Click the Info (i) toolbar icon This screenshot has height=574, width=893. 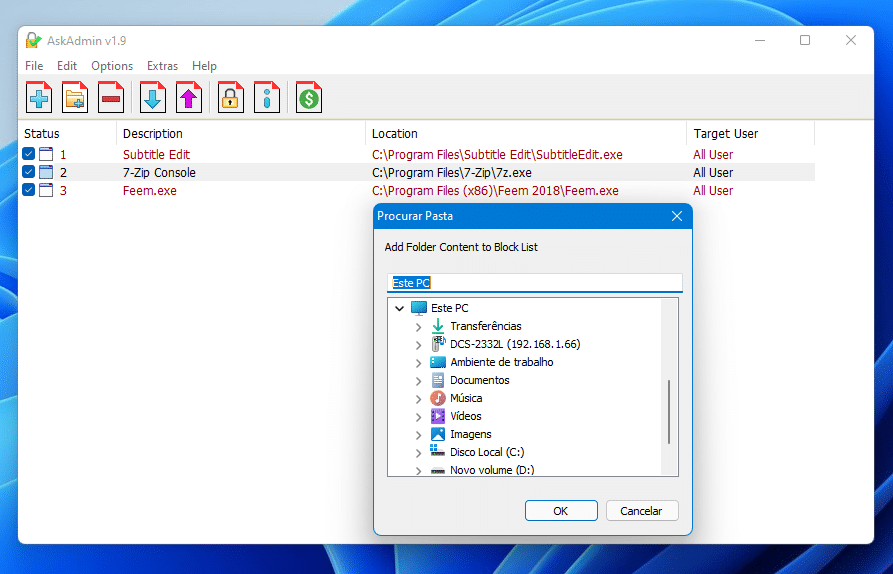click(x=267, y=97)
